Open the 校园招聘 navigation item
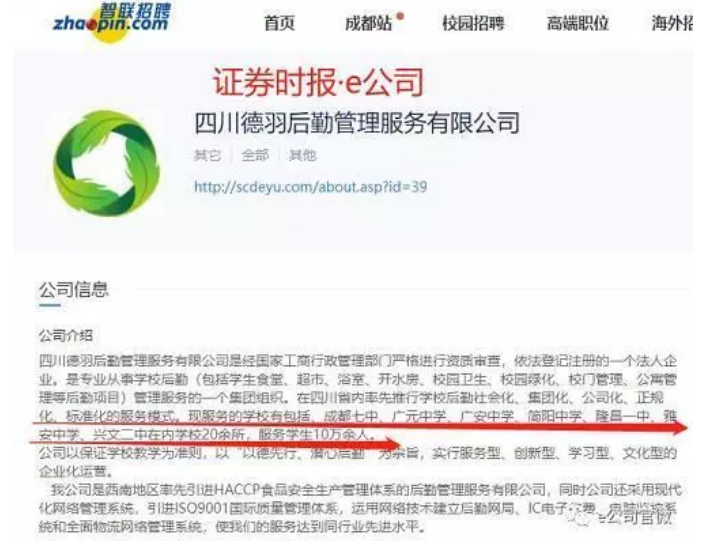This screenshot has height=541, width=701. pyautogui.click(x=473, y=23)
